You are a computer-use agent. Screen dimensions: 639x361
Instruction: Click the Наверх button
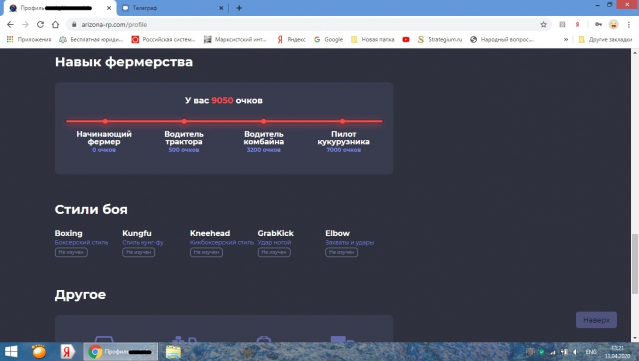[596, 320]
